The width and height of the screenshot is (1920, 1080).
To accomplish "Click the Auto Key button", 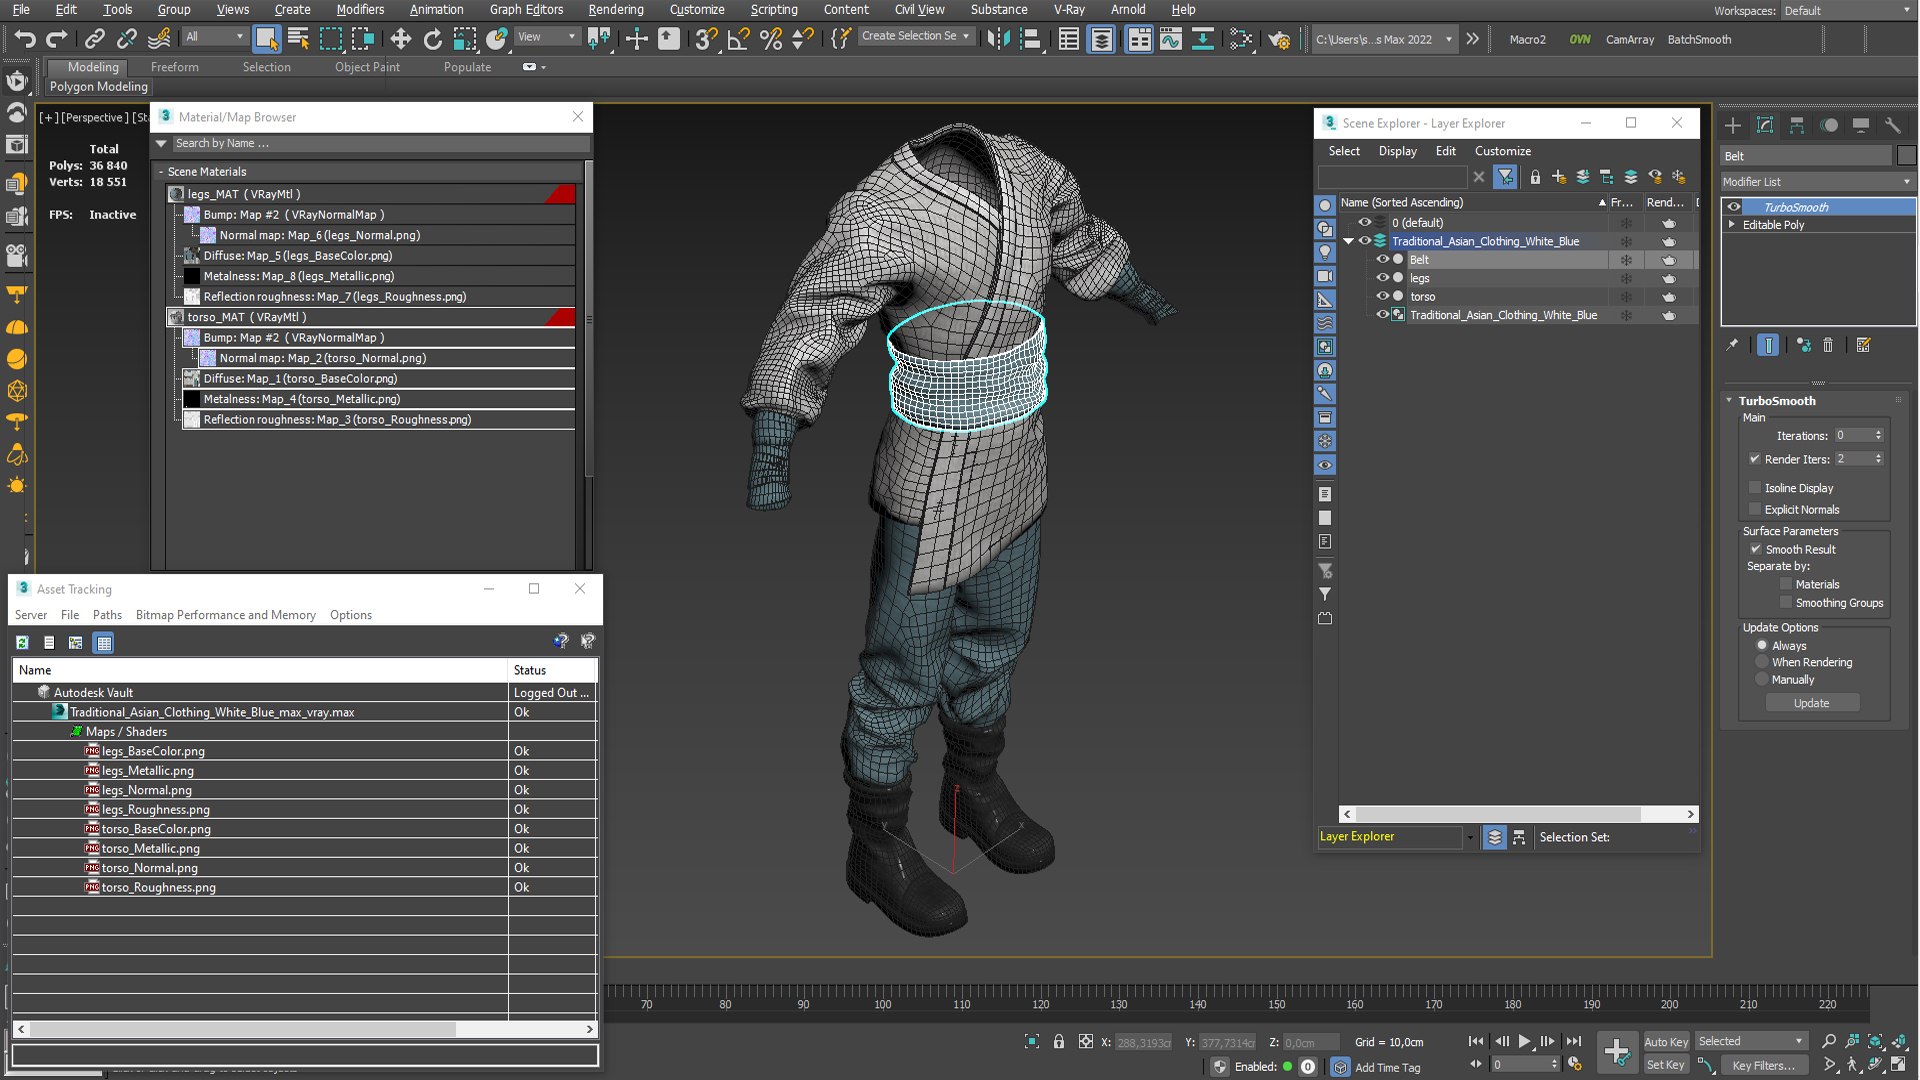I will [x=1665, y=1042].
